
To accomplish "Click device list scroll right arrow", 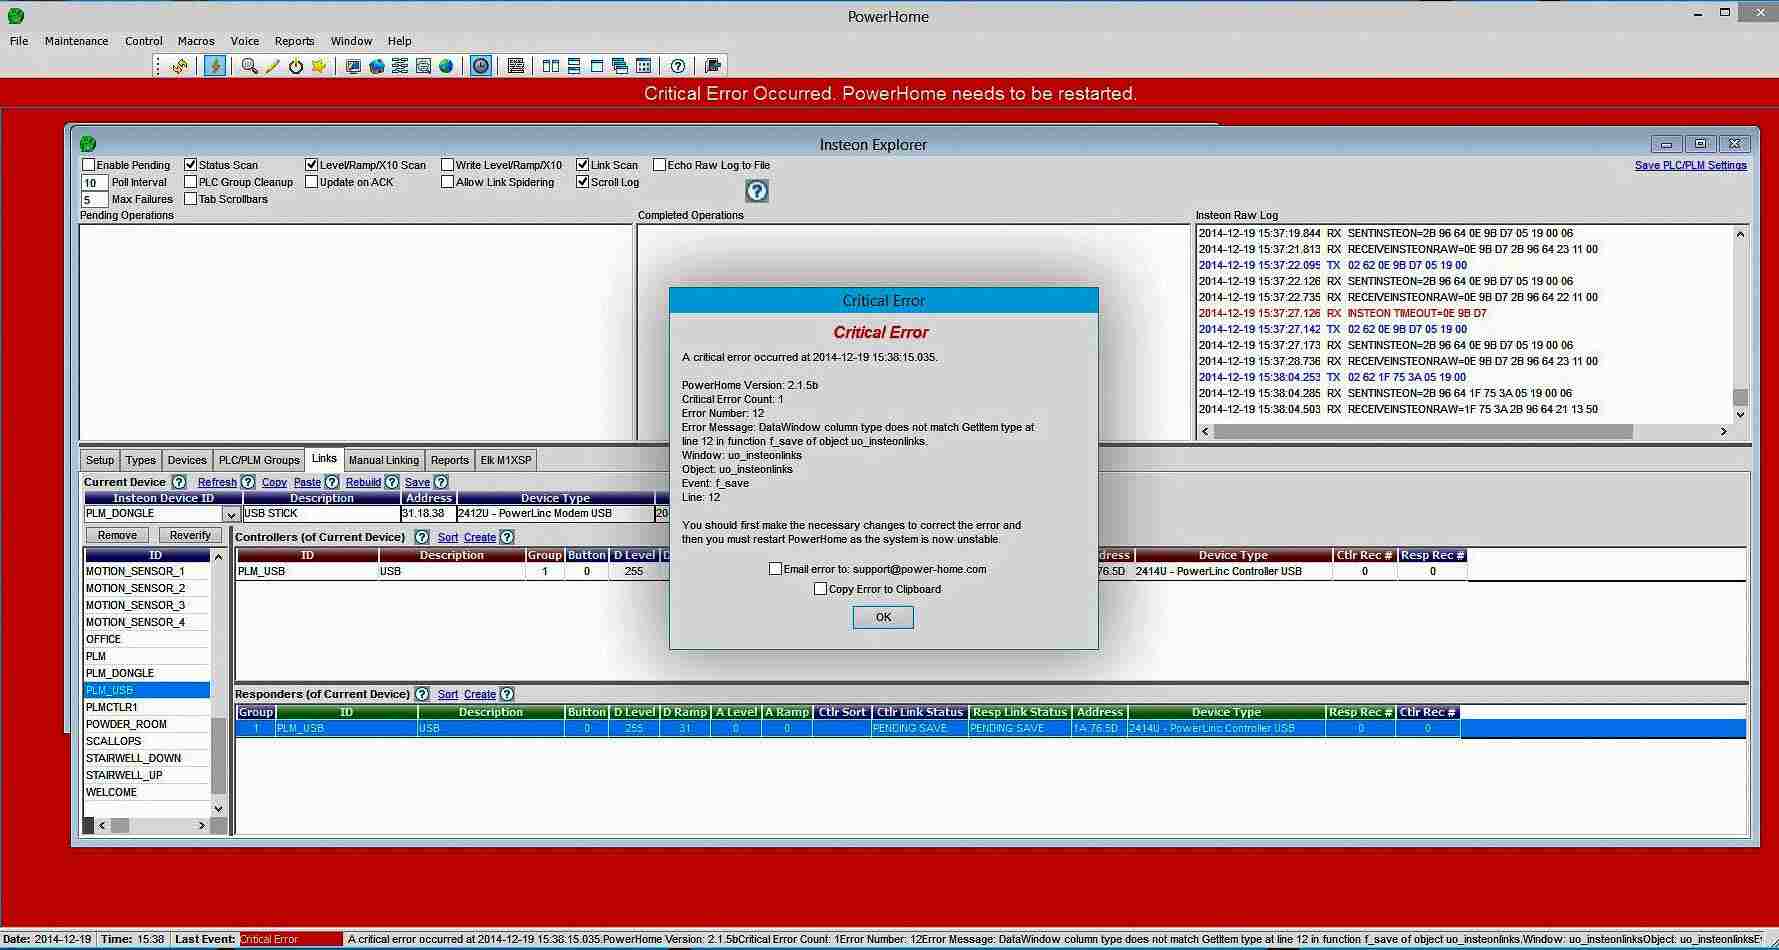I will tap(201, 826).
